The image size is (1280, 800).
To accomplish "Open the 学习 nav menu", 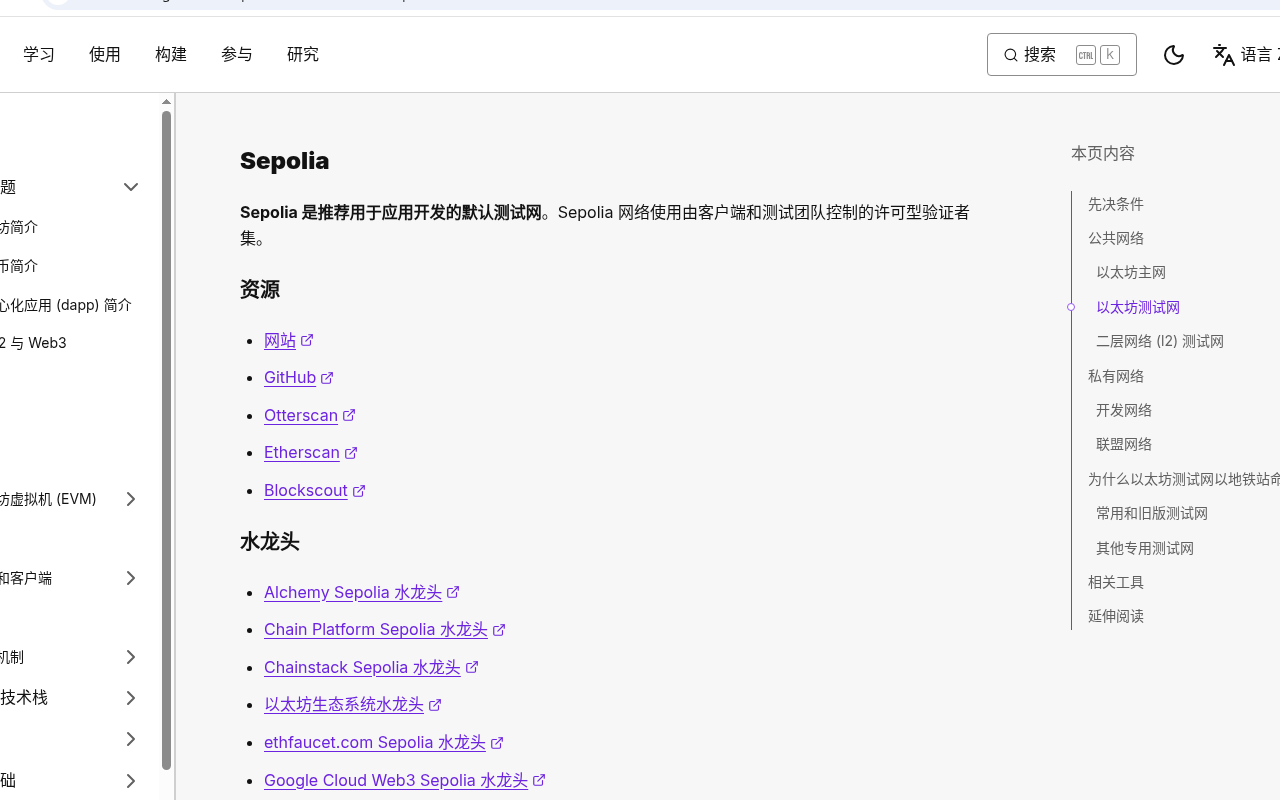I will point(39,54).
